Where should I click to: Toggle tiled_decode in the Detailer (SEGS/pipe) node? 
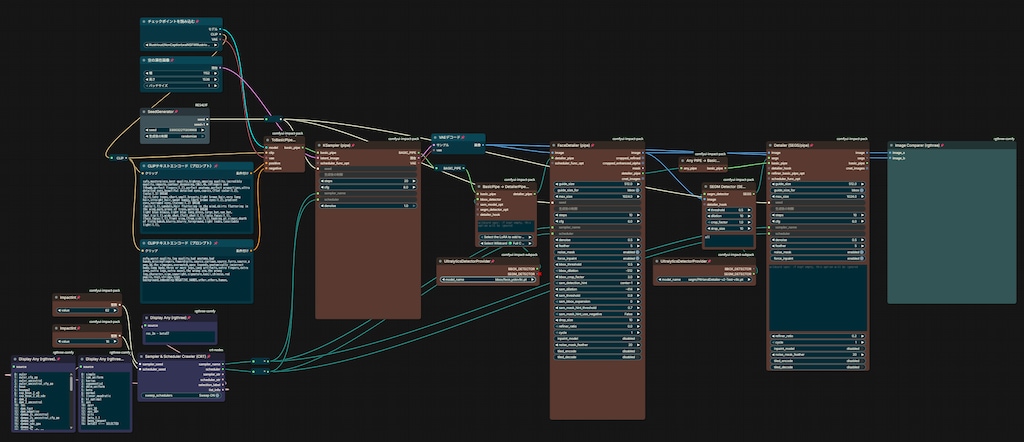point(816,367)
